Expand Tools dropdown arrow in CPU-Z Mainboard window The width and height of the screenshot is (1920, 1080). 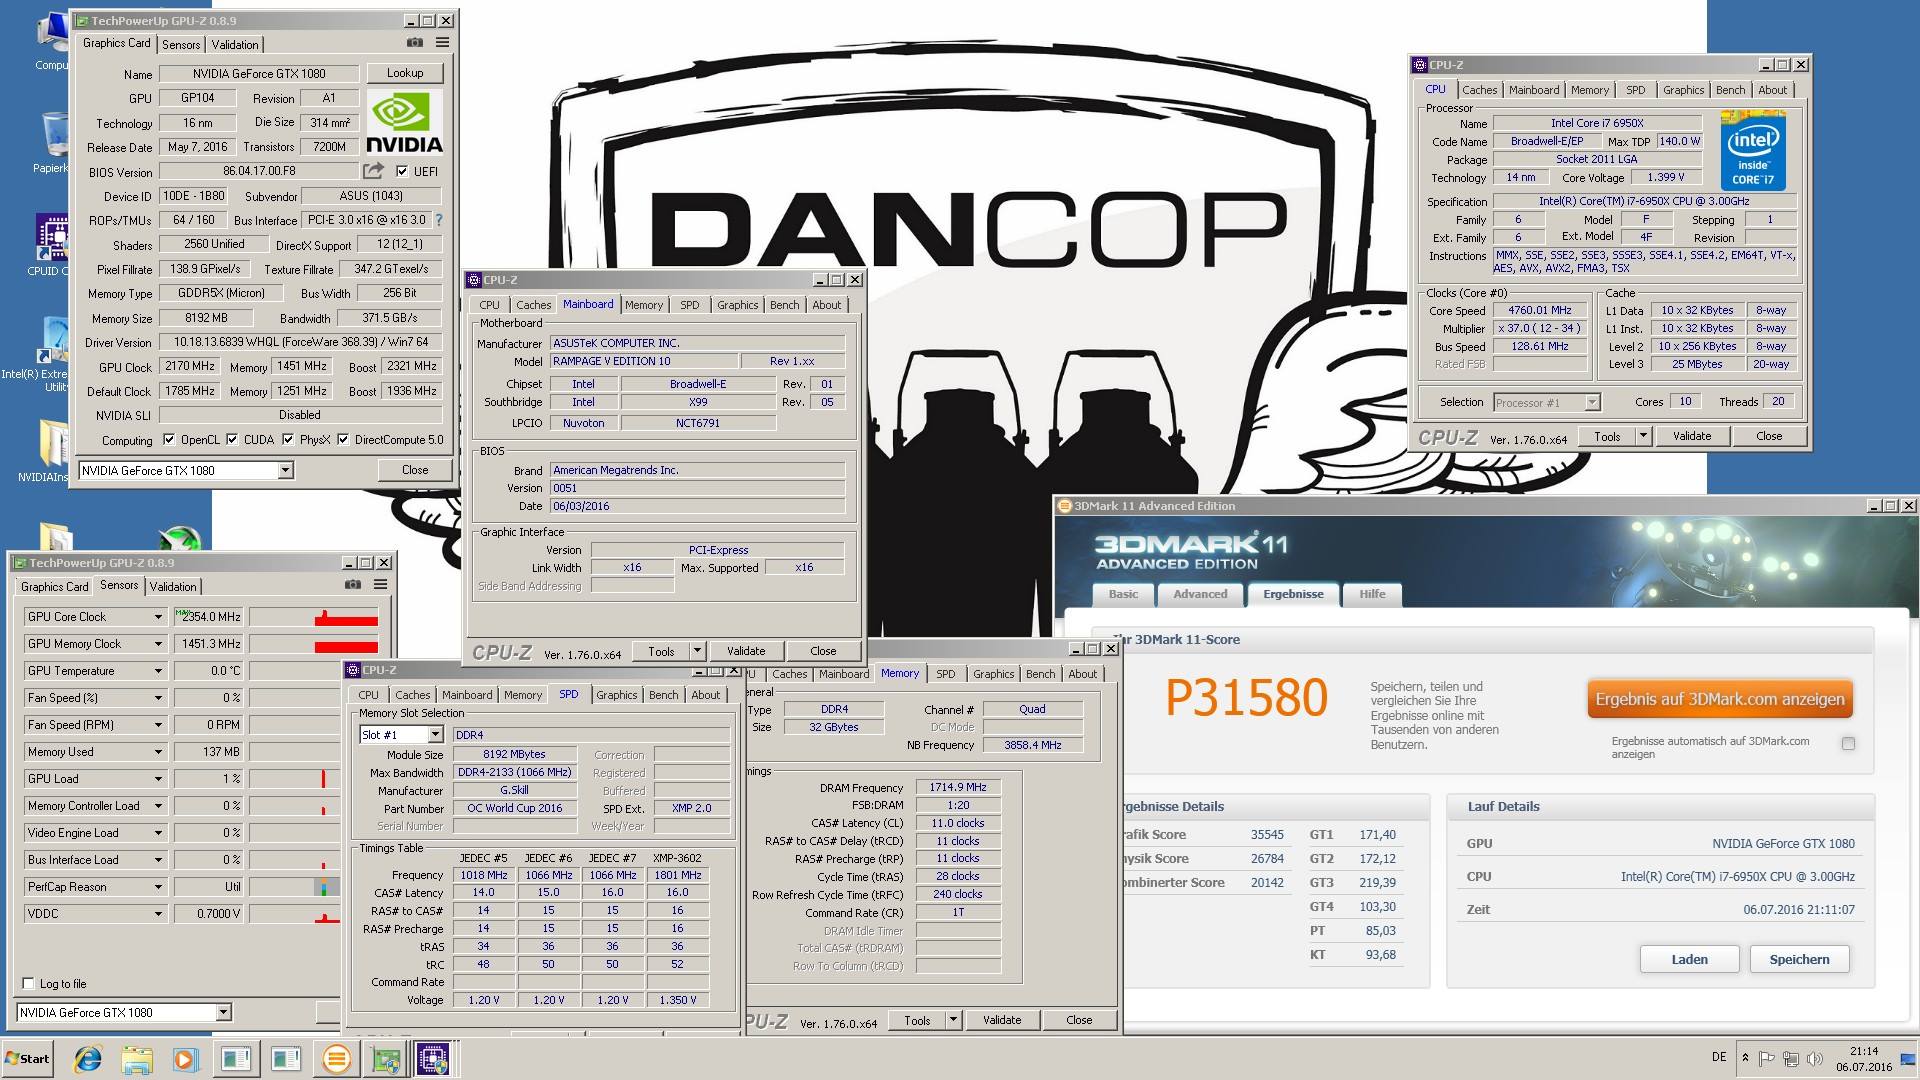pyautogui.click(x=697, y=651)
